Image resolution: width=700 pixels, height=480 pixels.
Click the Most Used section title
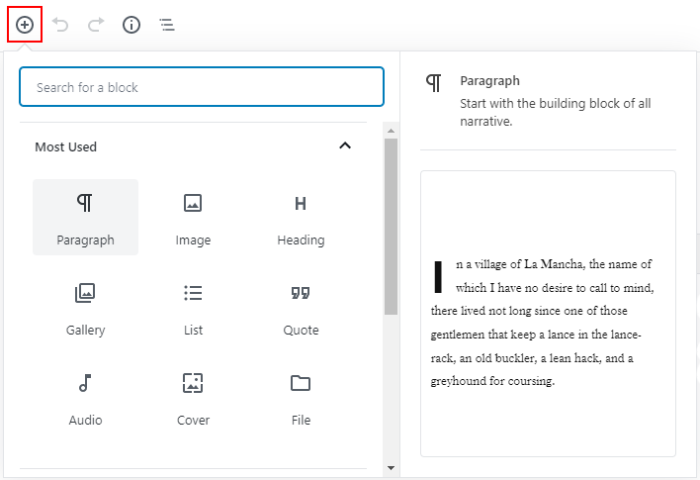coord(66,147)
